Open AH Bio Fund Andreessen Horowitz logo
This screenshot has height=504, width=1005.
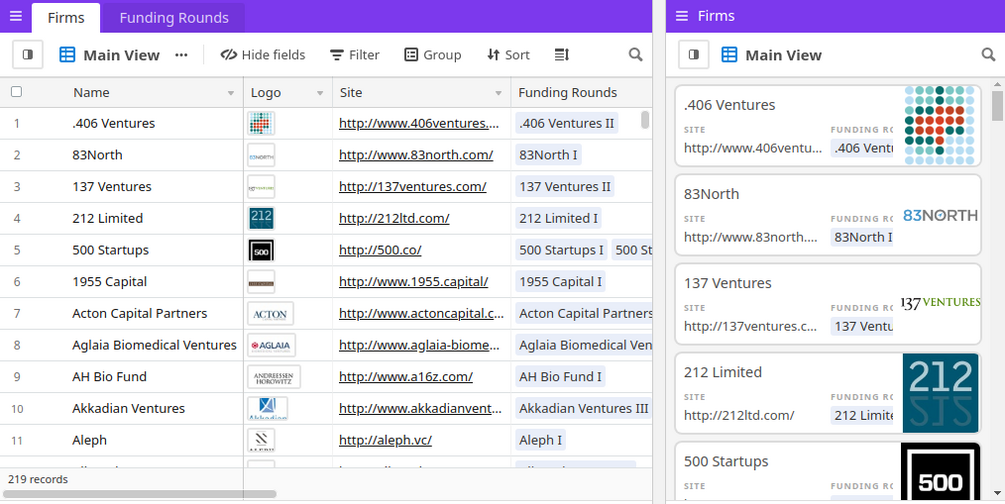tap(274, 377)
